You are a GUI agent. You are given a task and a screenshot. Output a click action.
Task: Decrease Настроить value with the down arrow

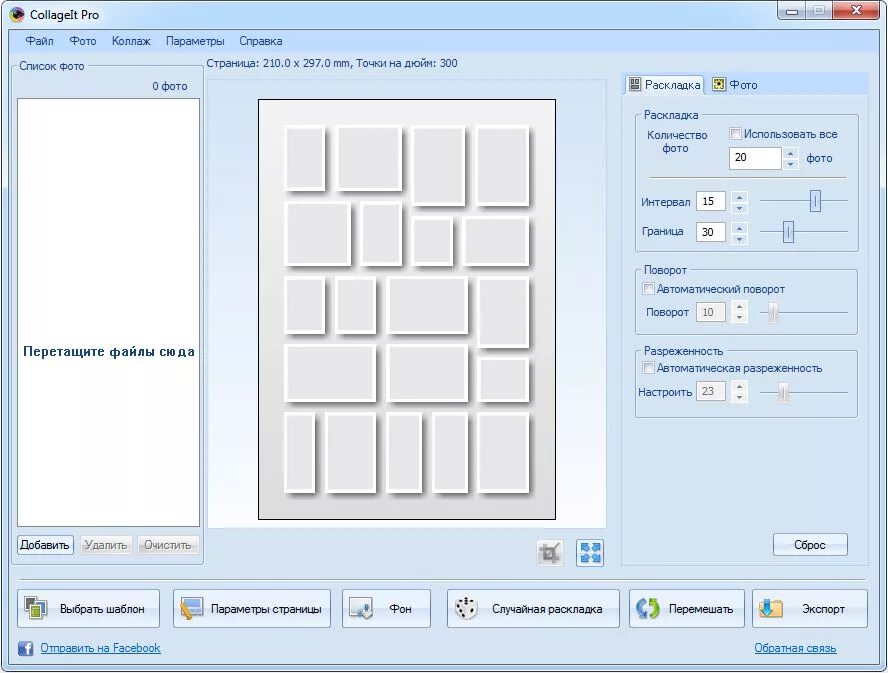740,397
